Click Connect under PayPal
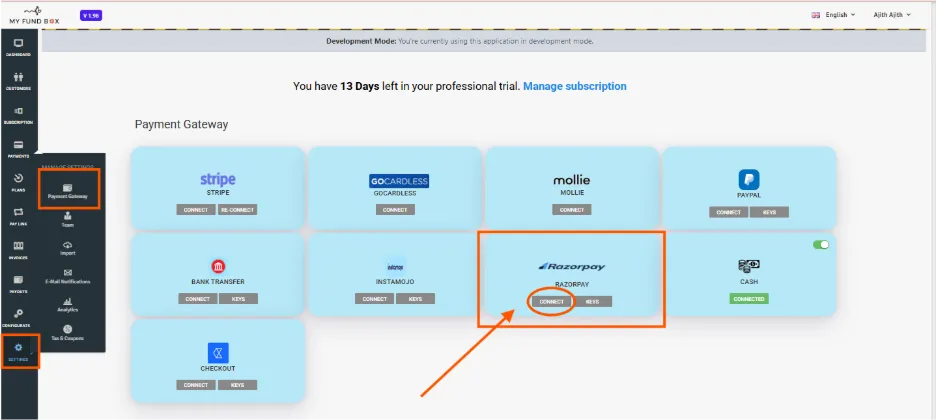Viewport: 936px width, 420px height. pos(729,212)
